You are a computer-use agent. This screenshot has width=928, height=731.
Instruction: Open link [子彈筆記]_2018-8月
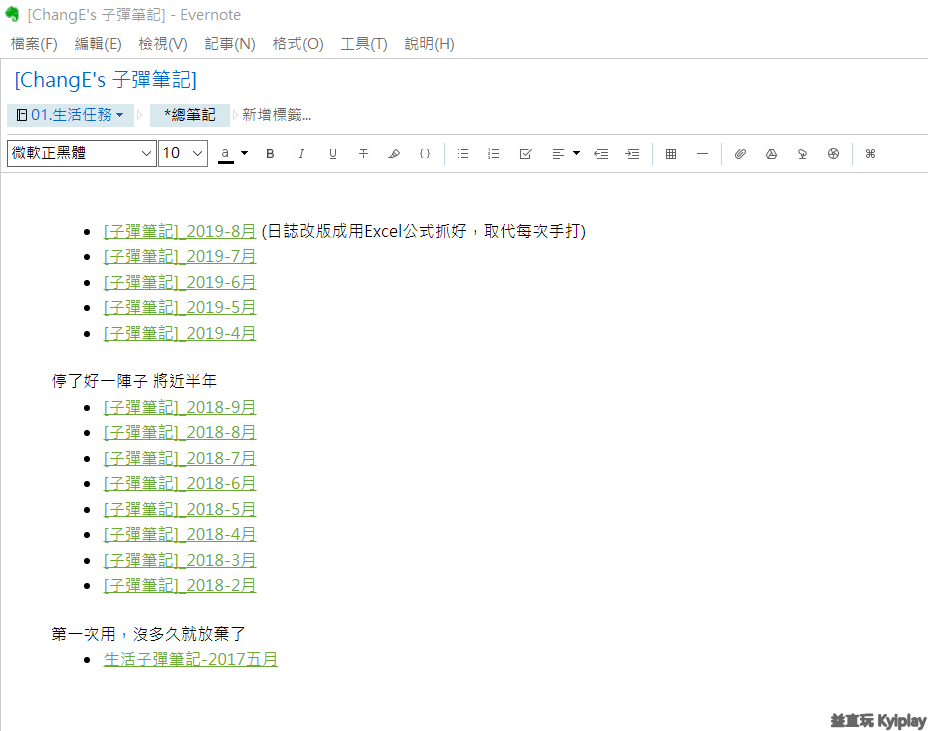click(179, 433)
